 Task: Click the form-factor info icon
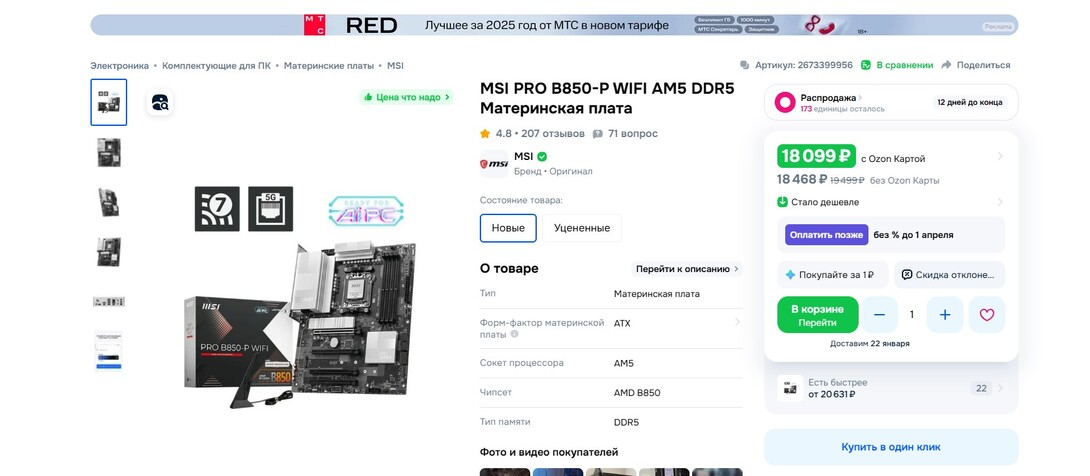pos(514,334)
